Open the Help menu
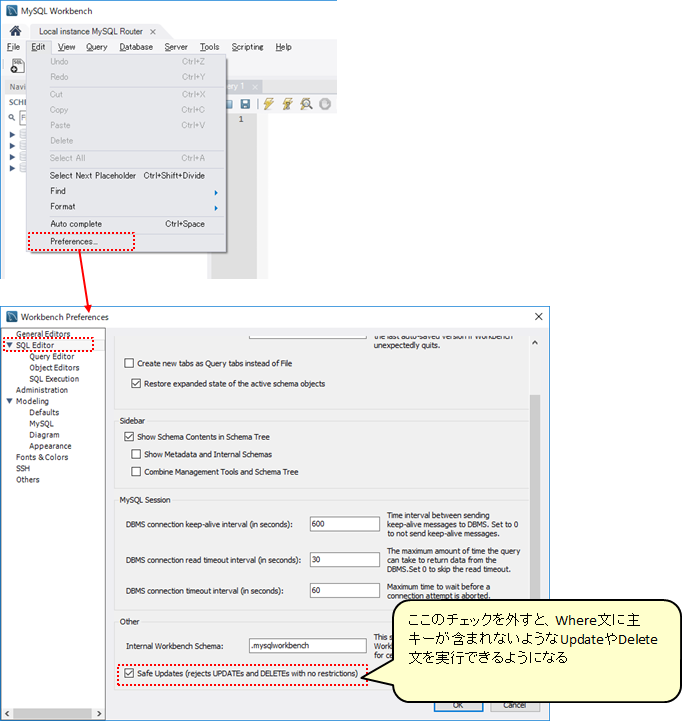 coord(283,47)
